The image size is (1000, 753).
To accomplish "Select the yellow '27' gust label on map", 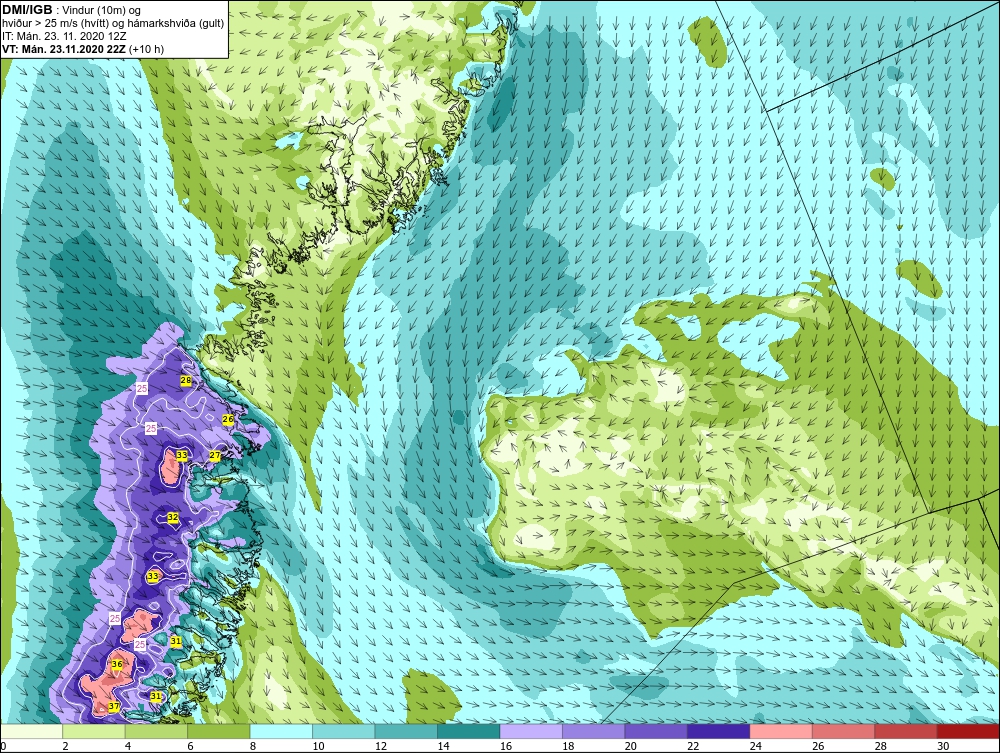I will (x=215, y=455).
